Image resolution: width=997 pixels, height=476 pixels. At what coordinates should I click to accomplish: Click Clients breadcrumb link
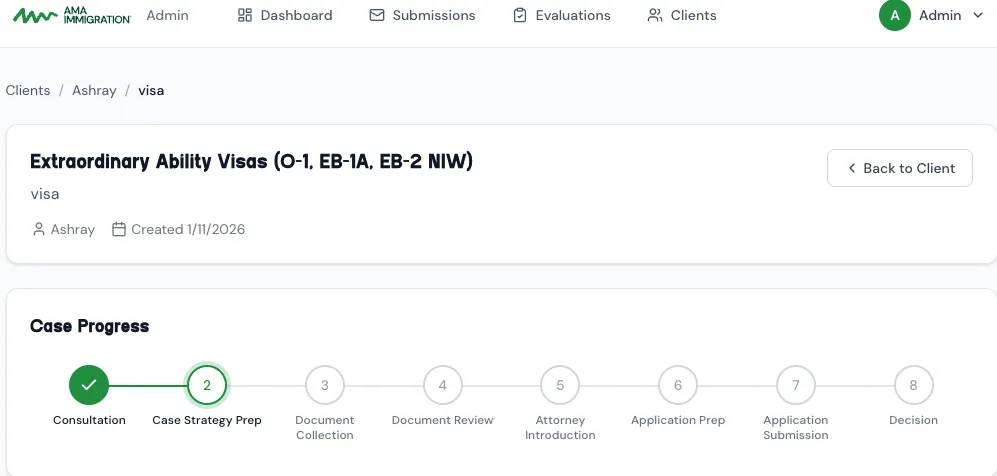pyautogui.click(x=28, y=90)
